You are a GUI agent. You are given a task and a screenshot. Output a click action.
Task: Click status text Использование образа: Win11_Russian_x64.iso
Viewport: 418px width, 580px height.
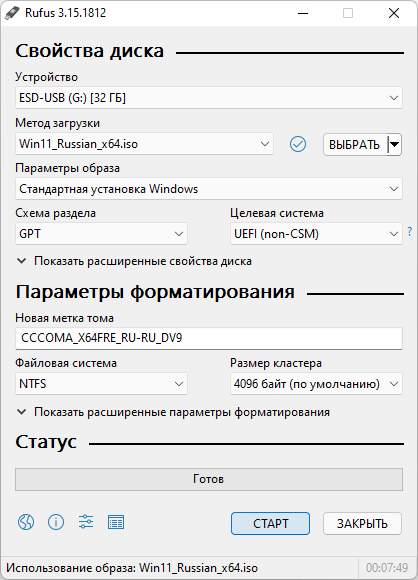132,568
